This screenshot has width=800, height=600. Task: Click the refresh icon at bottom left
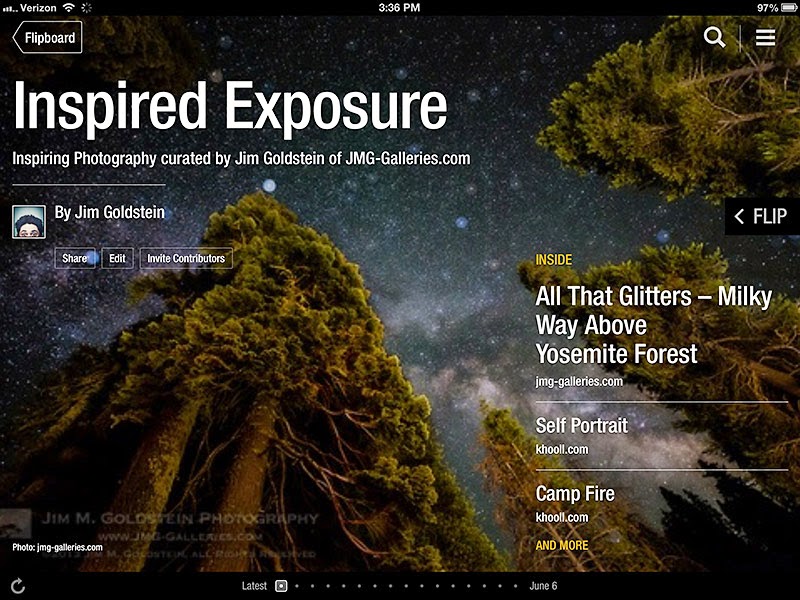pyautogui.click(x=18, y=586)
